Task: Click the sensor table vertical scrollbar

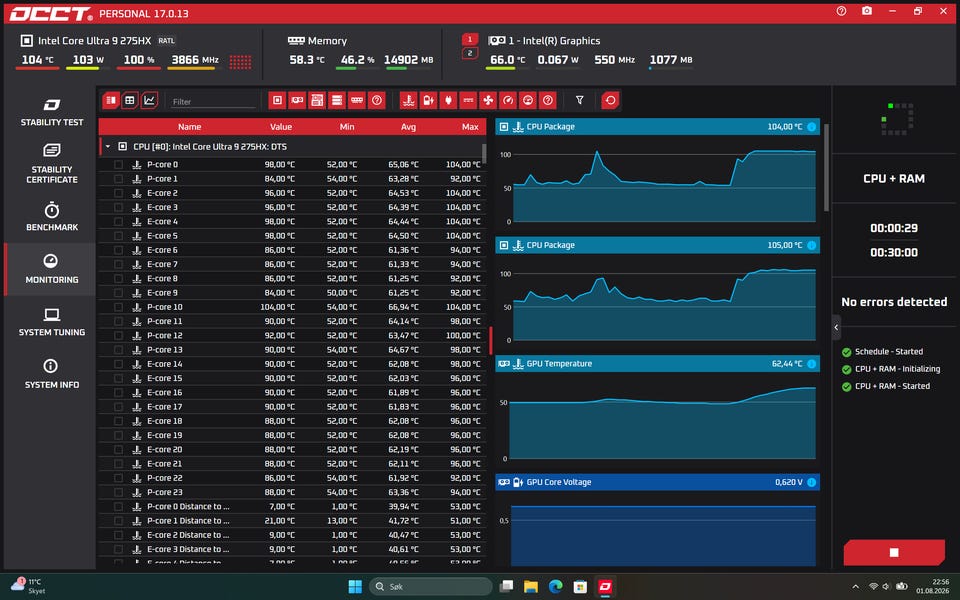Action: [484, 154]
